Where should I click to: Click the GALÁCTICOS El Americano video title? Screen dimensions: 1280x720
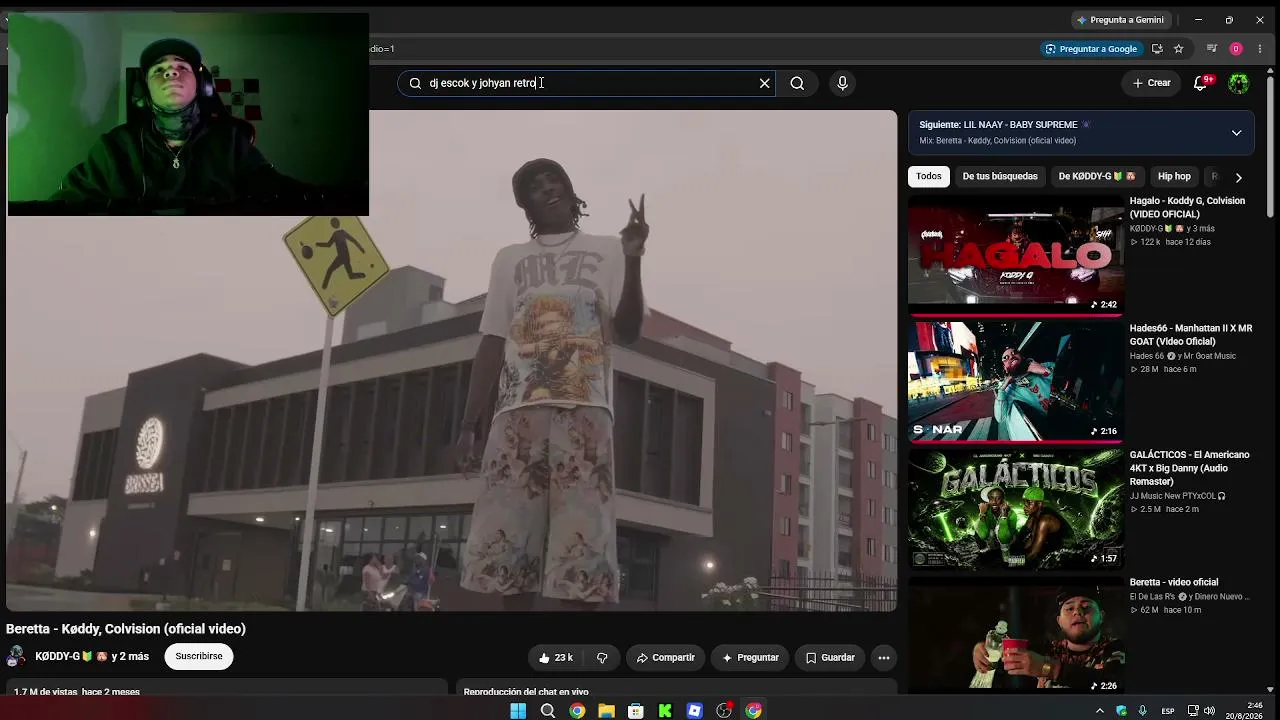1189,468
